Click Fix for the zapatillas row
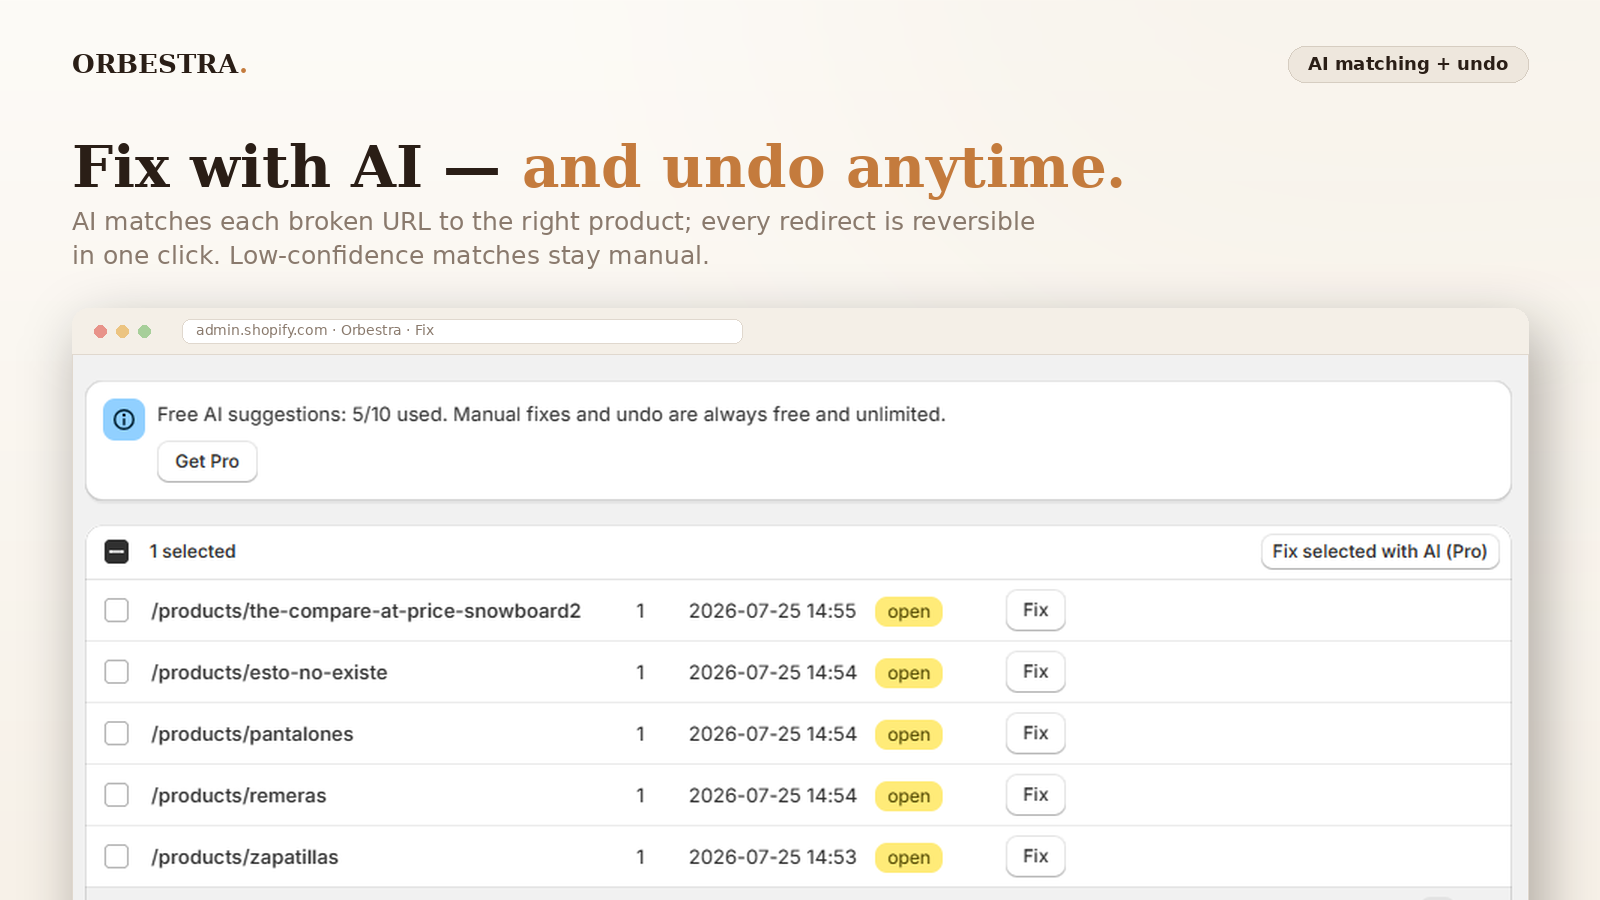1600x900 pixels. [1036, 856]
